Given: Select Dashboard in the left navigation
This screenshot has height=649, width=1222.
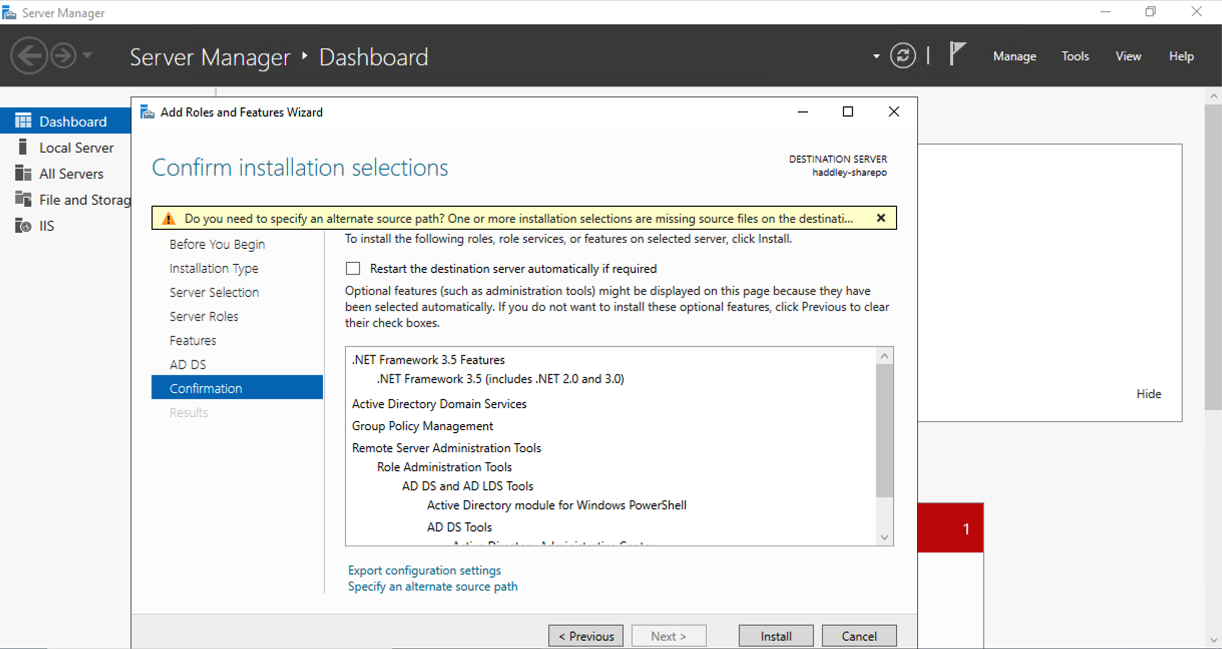Looking at the screenshot, I should [66, 121].
